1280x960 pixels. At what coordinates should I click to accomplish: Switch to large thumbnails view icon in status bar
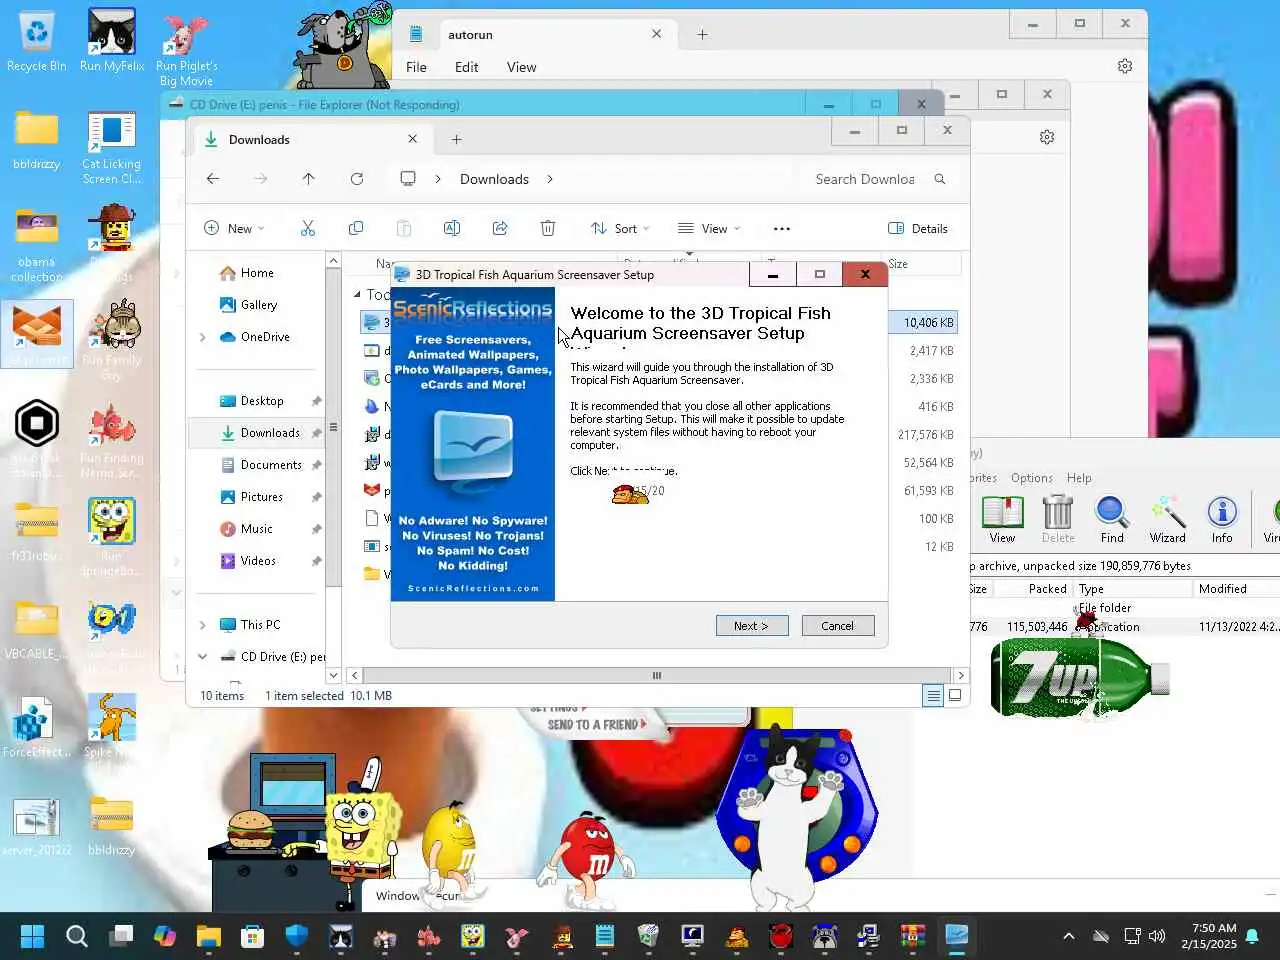(955, 696)
